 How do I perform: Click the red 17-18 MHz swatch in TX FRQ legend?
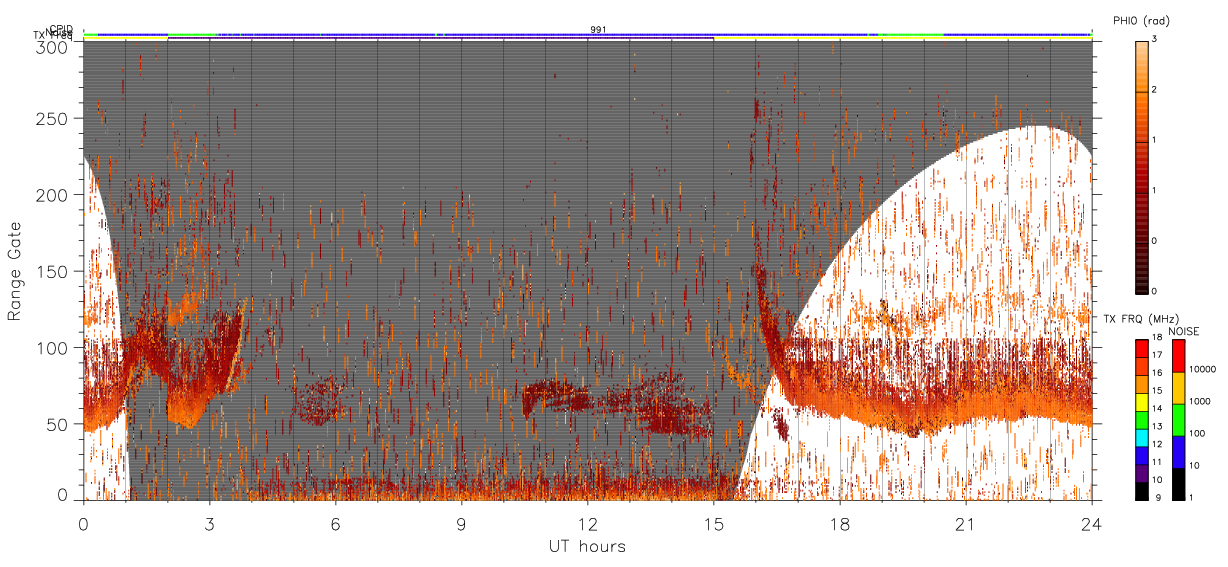[1141, 349]
